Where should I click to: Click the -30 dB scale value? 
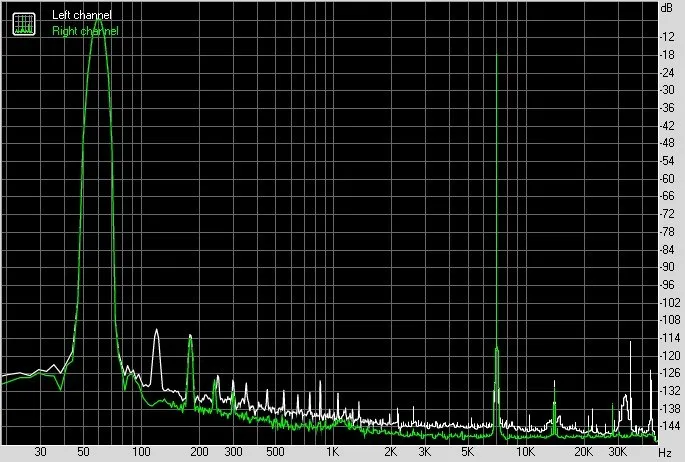[667, 90]
